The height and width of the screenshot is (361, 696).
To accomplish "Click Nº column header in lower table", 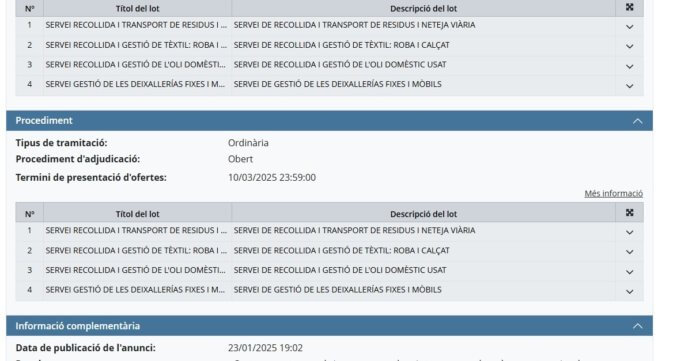I will coord(30,214).
